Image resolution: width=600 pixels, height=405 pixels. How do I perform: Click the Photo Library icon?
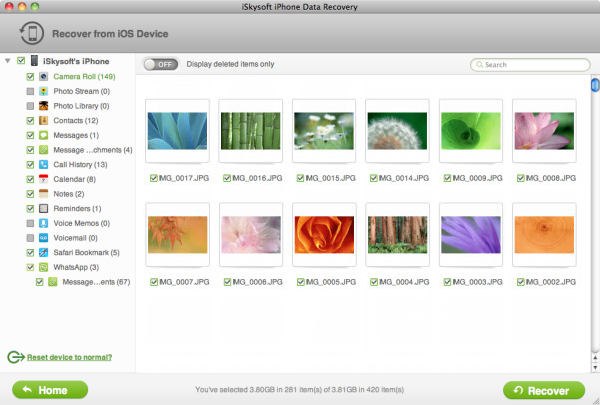[44, 106]
